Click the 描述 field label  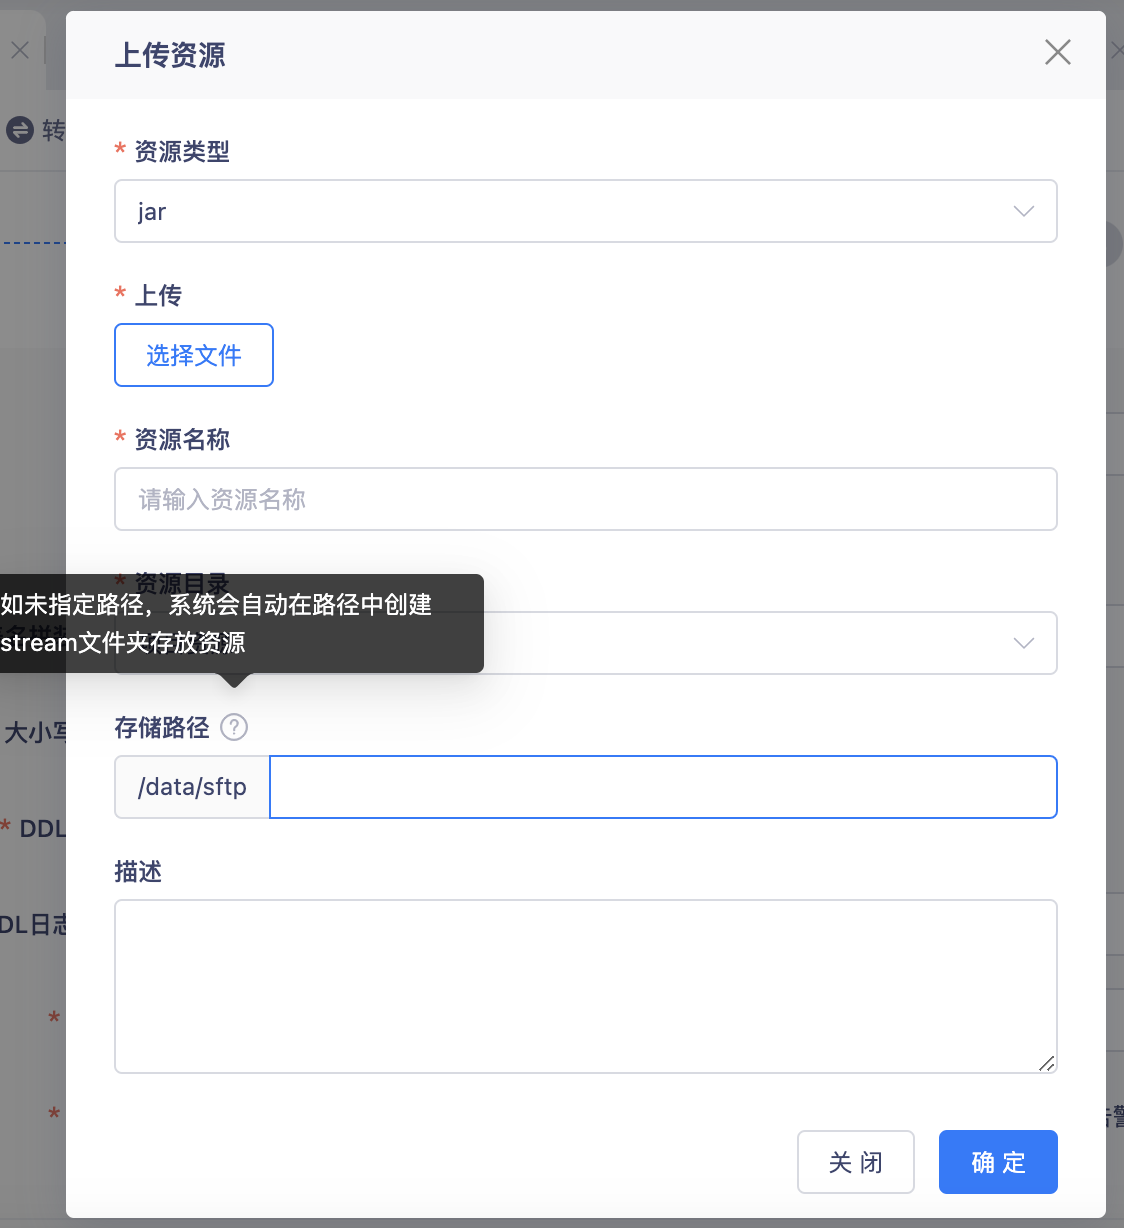tap(138, 871)
